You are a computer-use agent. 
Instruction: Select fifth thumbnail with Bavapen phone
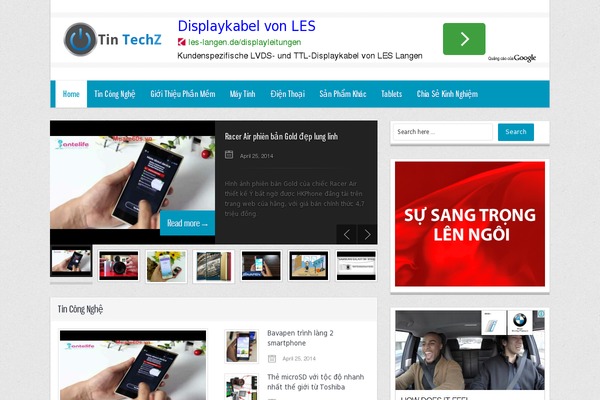[261, 266]
